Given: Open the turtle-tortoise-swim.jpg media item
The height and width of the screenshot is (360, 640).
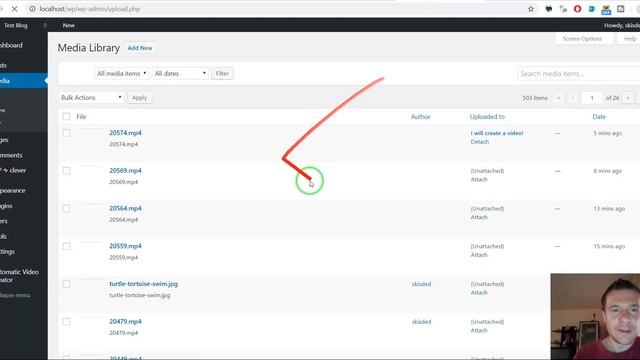Looking at the screenshot, I should click(143, 284).
